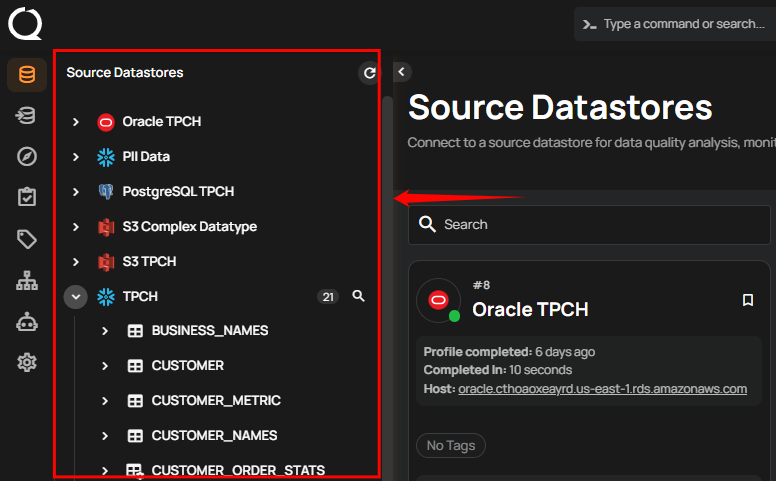Expand the BUSINESS_NAMES table node
The image size is (776, 481).
coord(105,331)
